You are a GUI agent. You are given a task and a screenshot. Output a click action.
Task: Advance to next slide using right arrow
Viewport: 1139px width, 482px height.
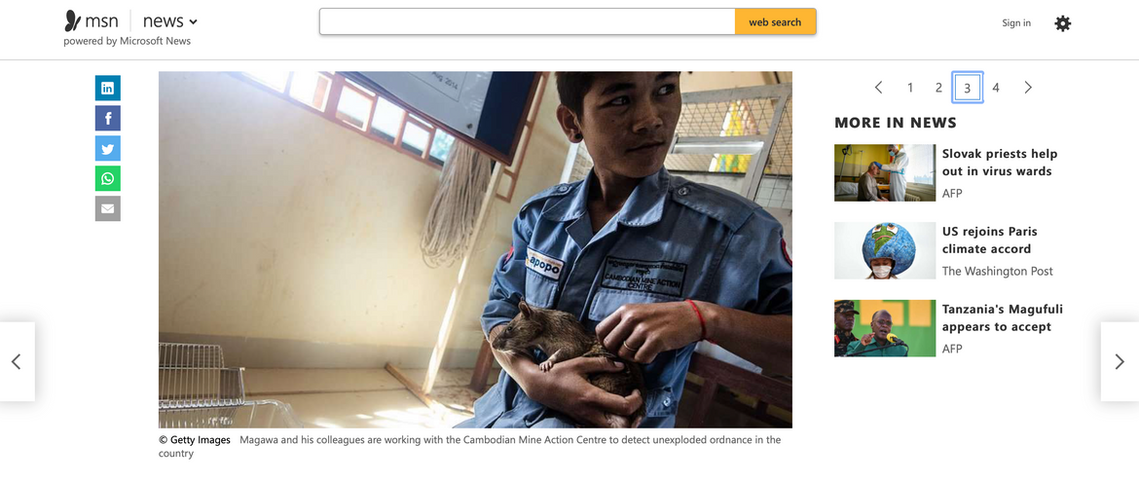click(1119, 362)
